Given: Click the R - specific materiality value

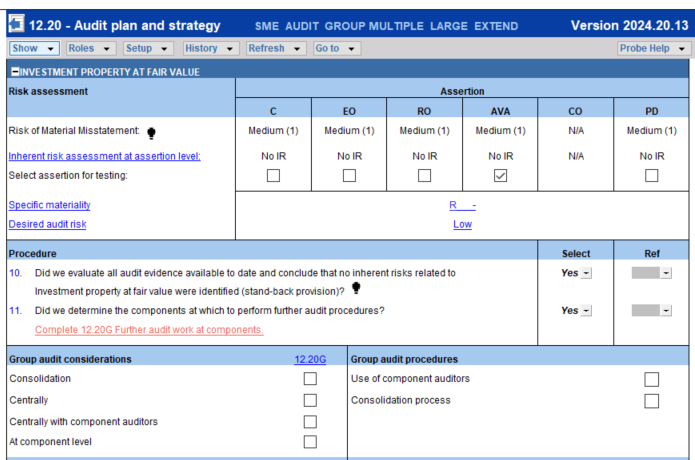Looking at the screenshot, I should point(462,205).
